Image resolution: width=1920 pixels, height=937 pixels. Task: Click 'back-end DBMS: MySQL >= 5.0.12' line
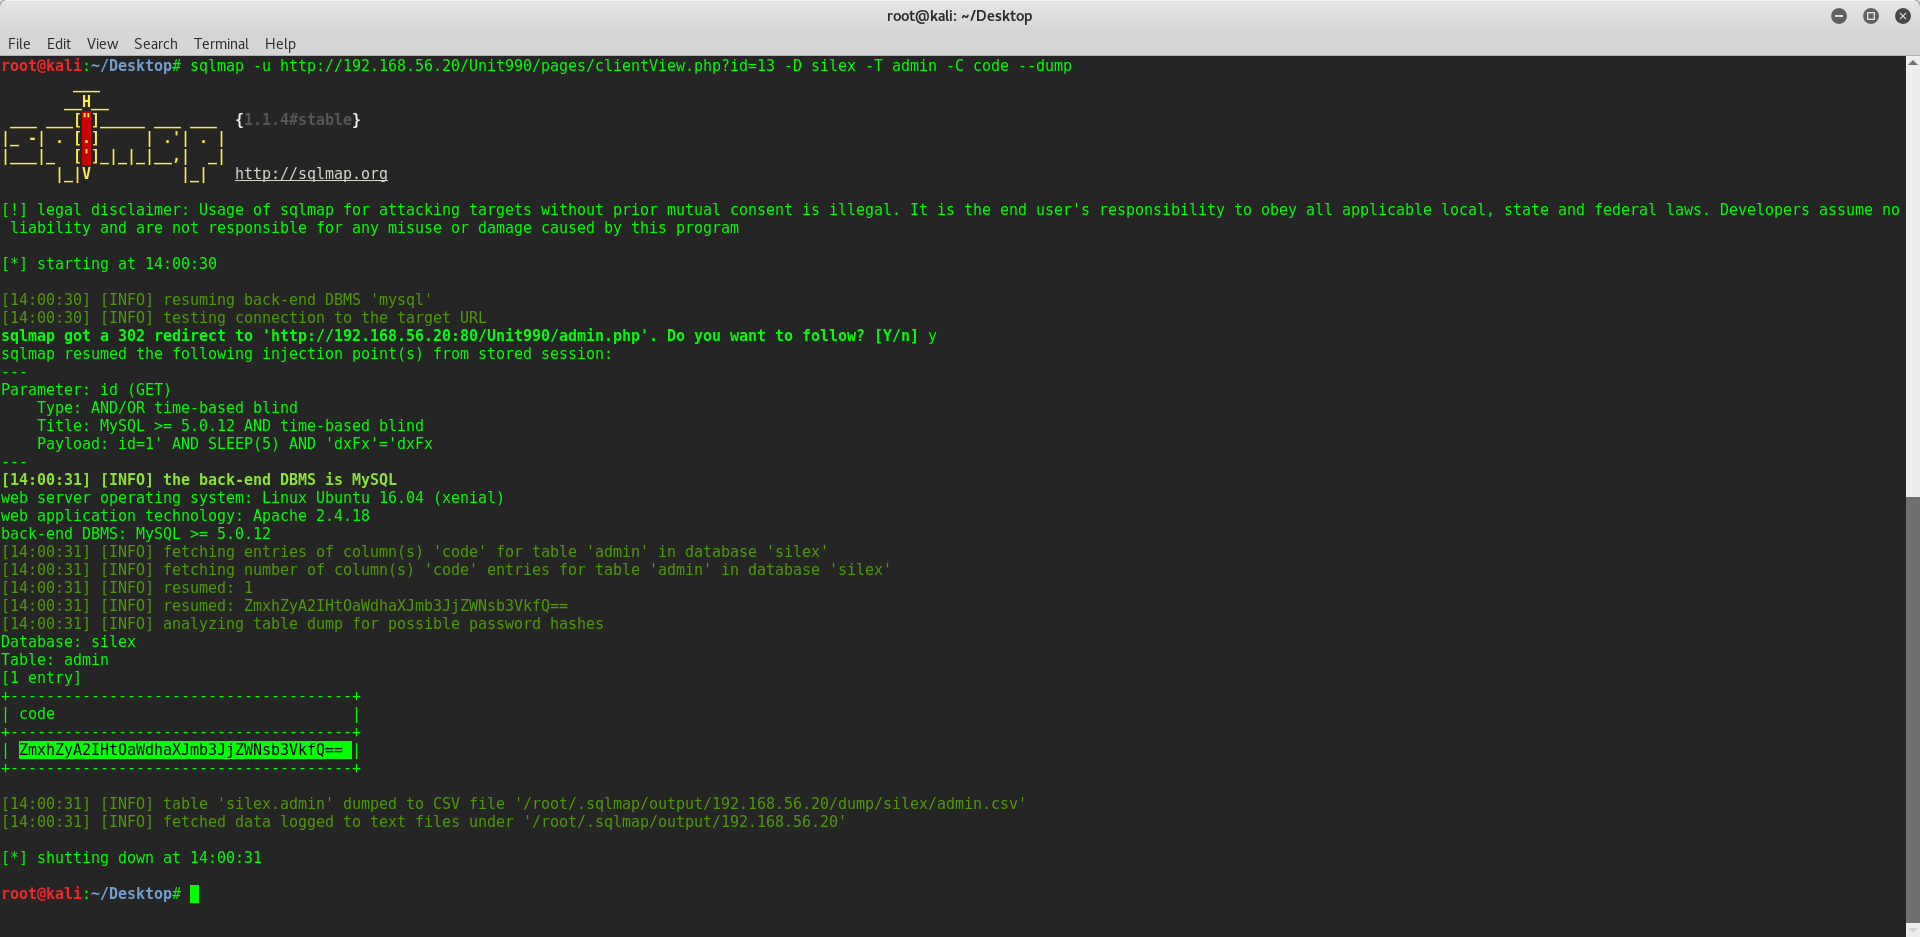[136, 534]
